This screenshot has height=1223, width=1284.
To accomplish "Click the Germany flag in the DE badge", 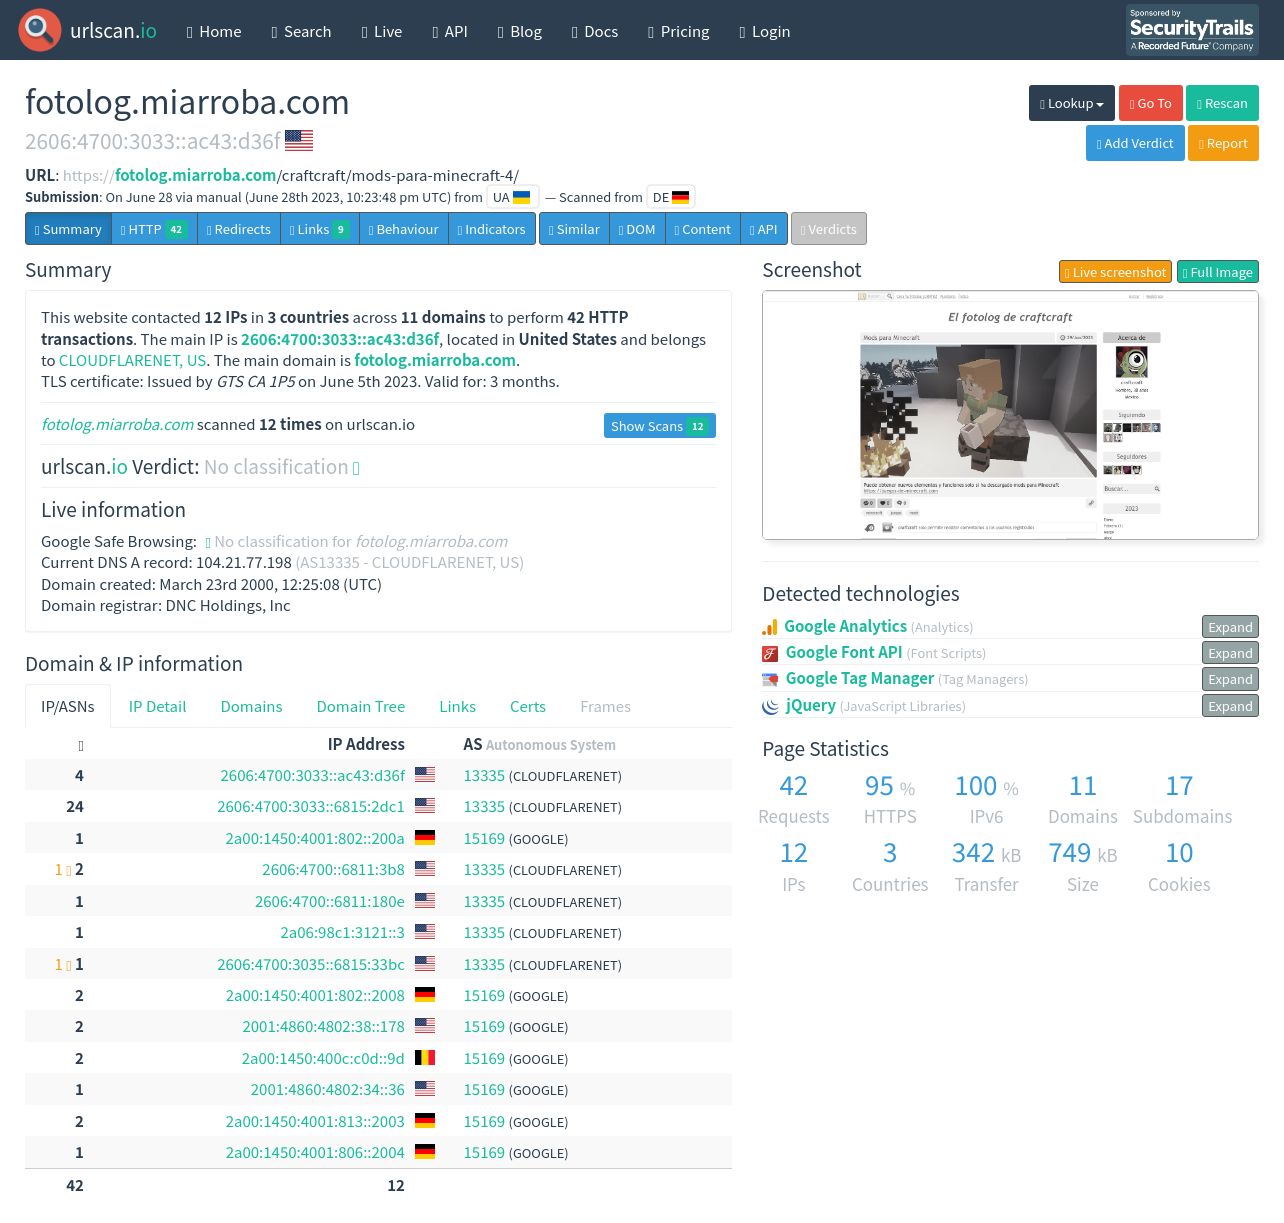I will click(681, 197).
